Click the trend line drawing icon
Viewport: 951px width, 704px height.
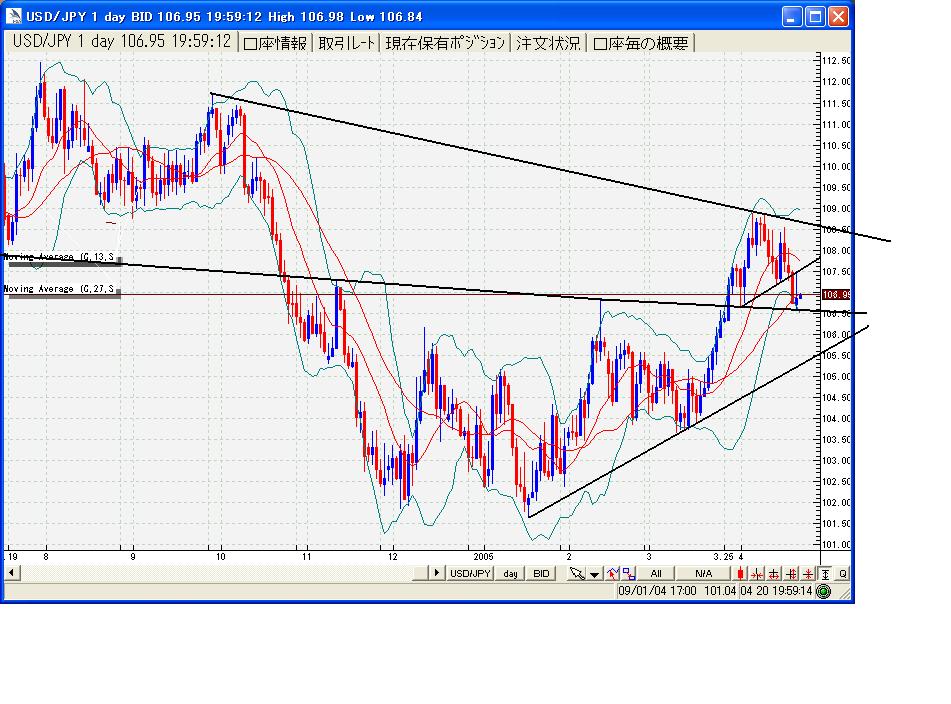[612, 574]
